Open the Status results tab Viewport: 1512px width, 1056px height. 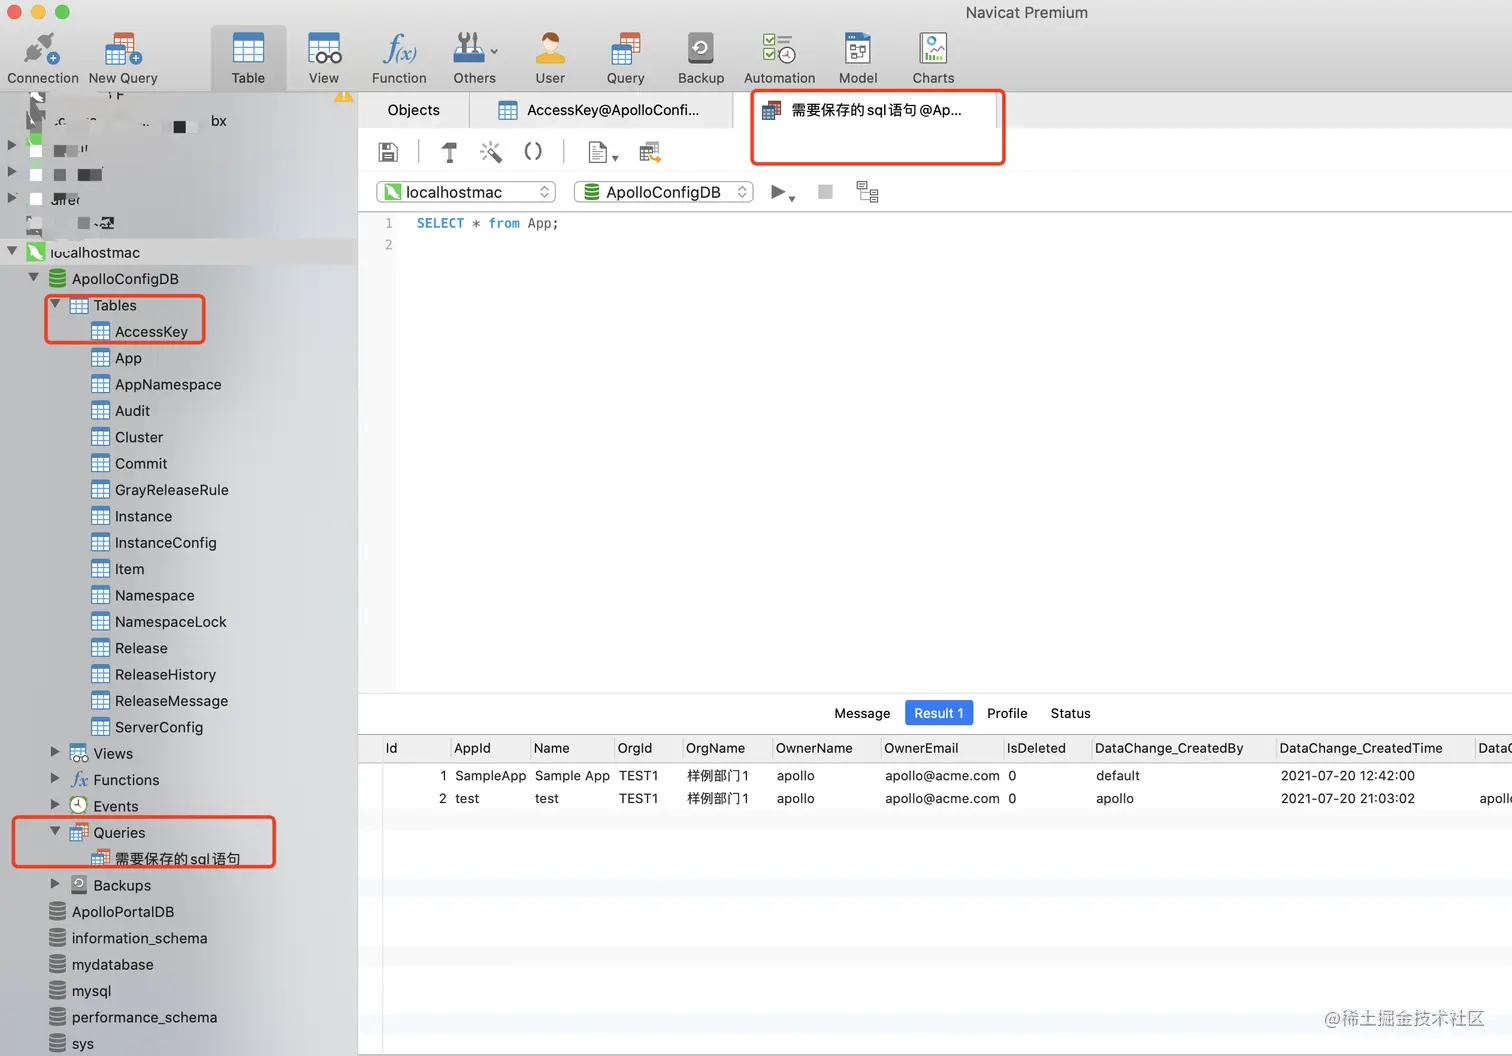(1070, 713)
